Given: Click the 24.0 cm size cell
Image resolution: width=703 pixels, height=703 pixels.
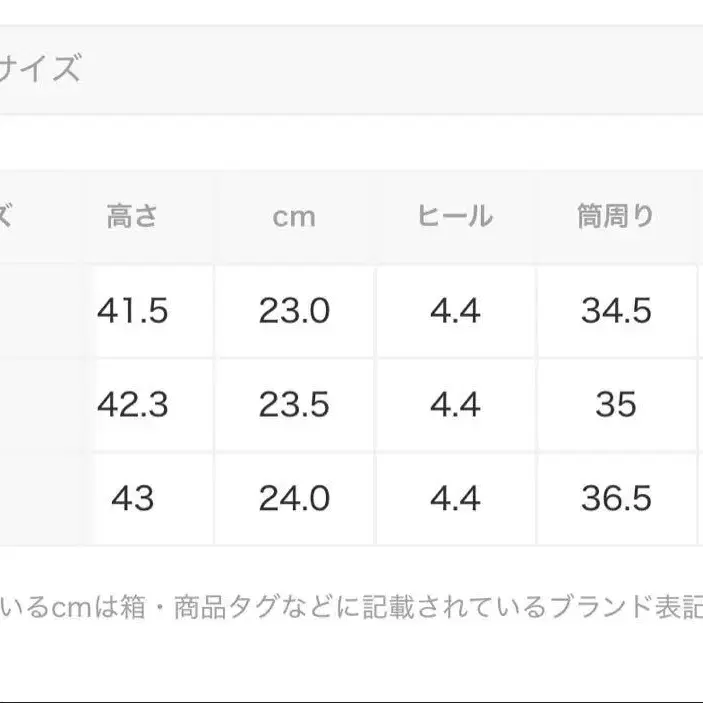Looking at the screenshot, I should pos(294,498).
